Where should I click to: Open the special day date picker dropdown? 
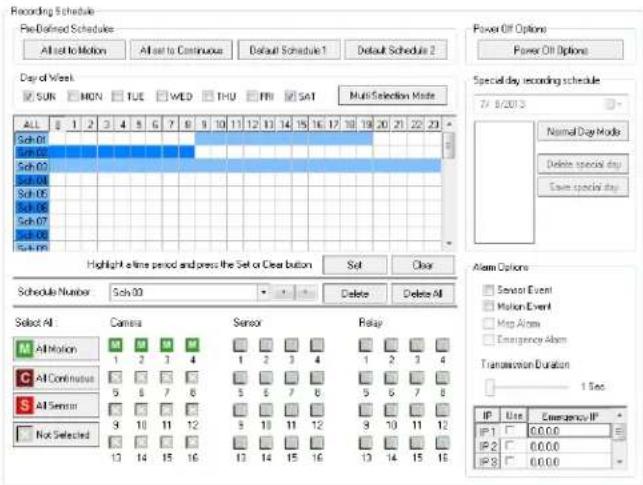click(614, 105)
